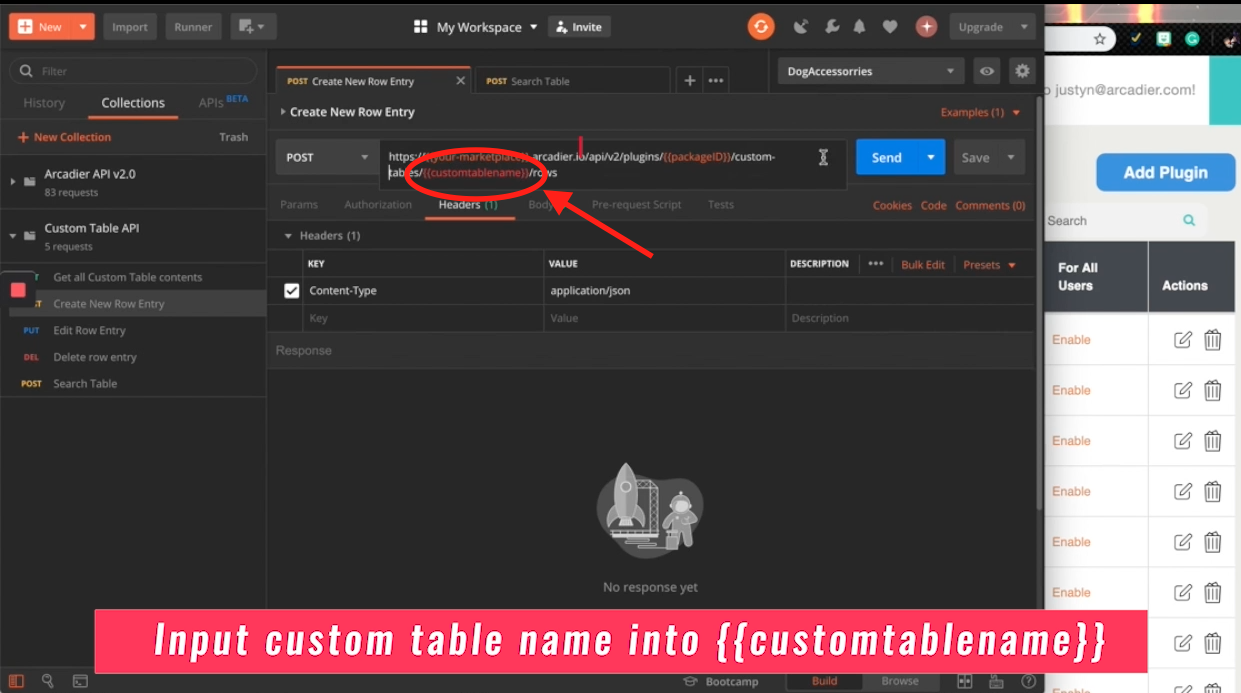The height and width of the screenshot is (693, 1241).
Task: Switch to Browse mode
Action: pyautogui.click(x=900, y=681)
